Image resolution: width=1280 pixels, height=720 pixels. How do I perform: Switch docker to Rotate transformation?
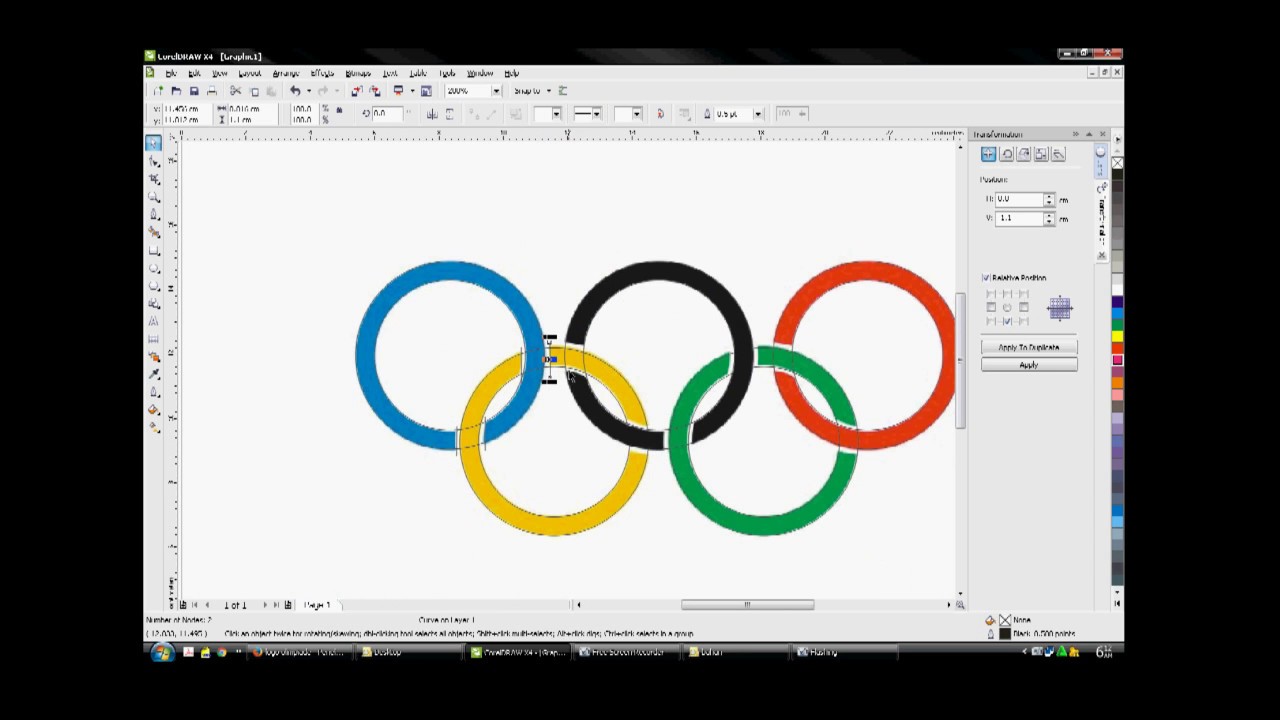click(x=1006, y=154)
